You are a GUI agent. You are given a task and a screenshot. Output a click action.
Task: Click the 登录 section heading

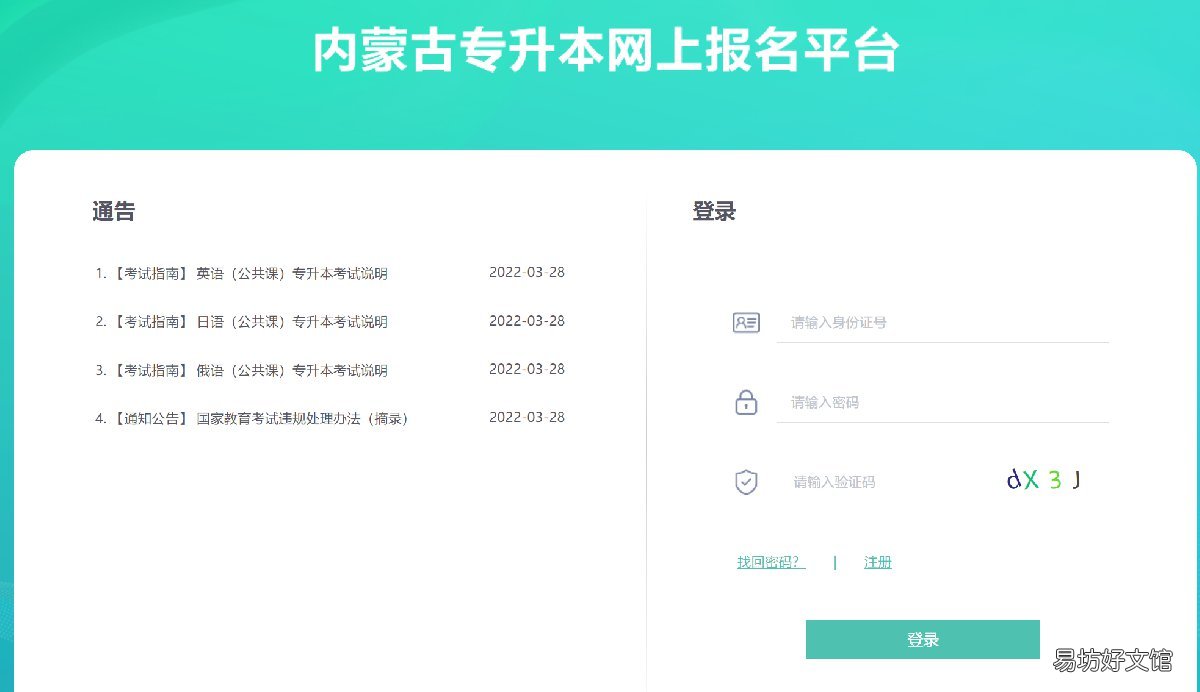point(714,211)
